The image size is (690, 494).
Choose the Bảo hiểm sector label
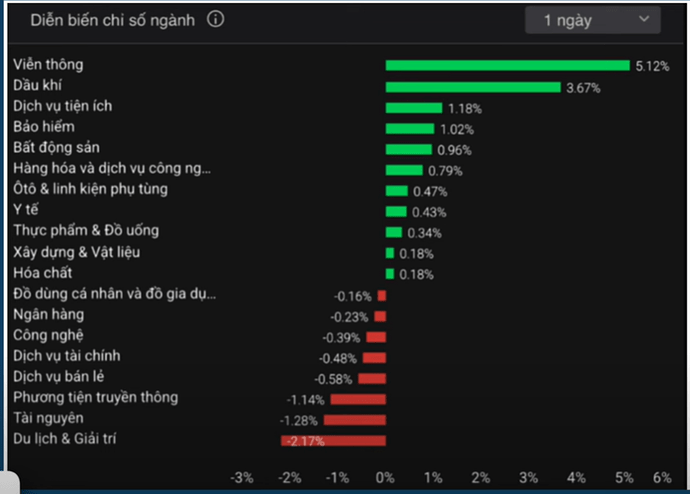pos(45,127)
